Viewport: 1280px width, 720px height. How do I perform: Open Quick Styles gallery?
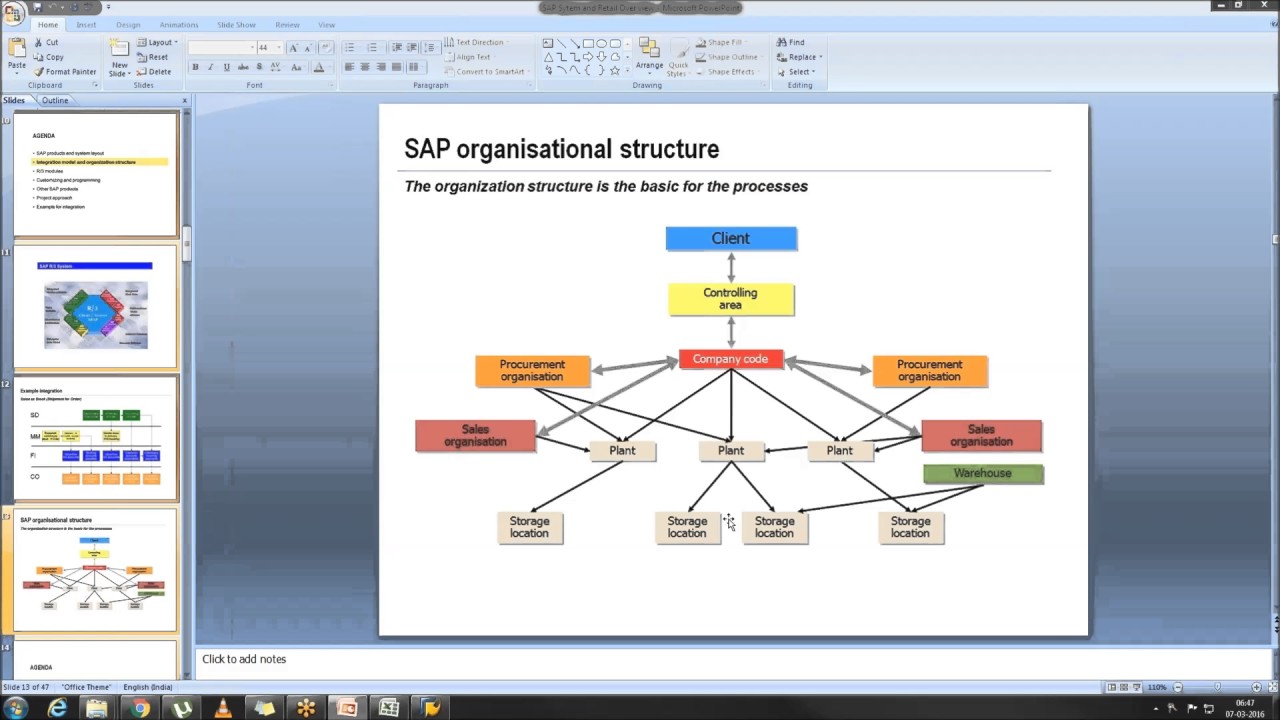(x=678, y=58)
